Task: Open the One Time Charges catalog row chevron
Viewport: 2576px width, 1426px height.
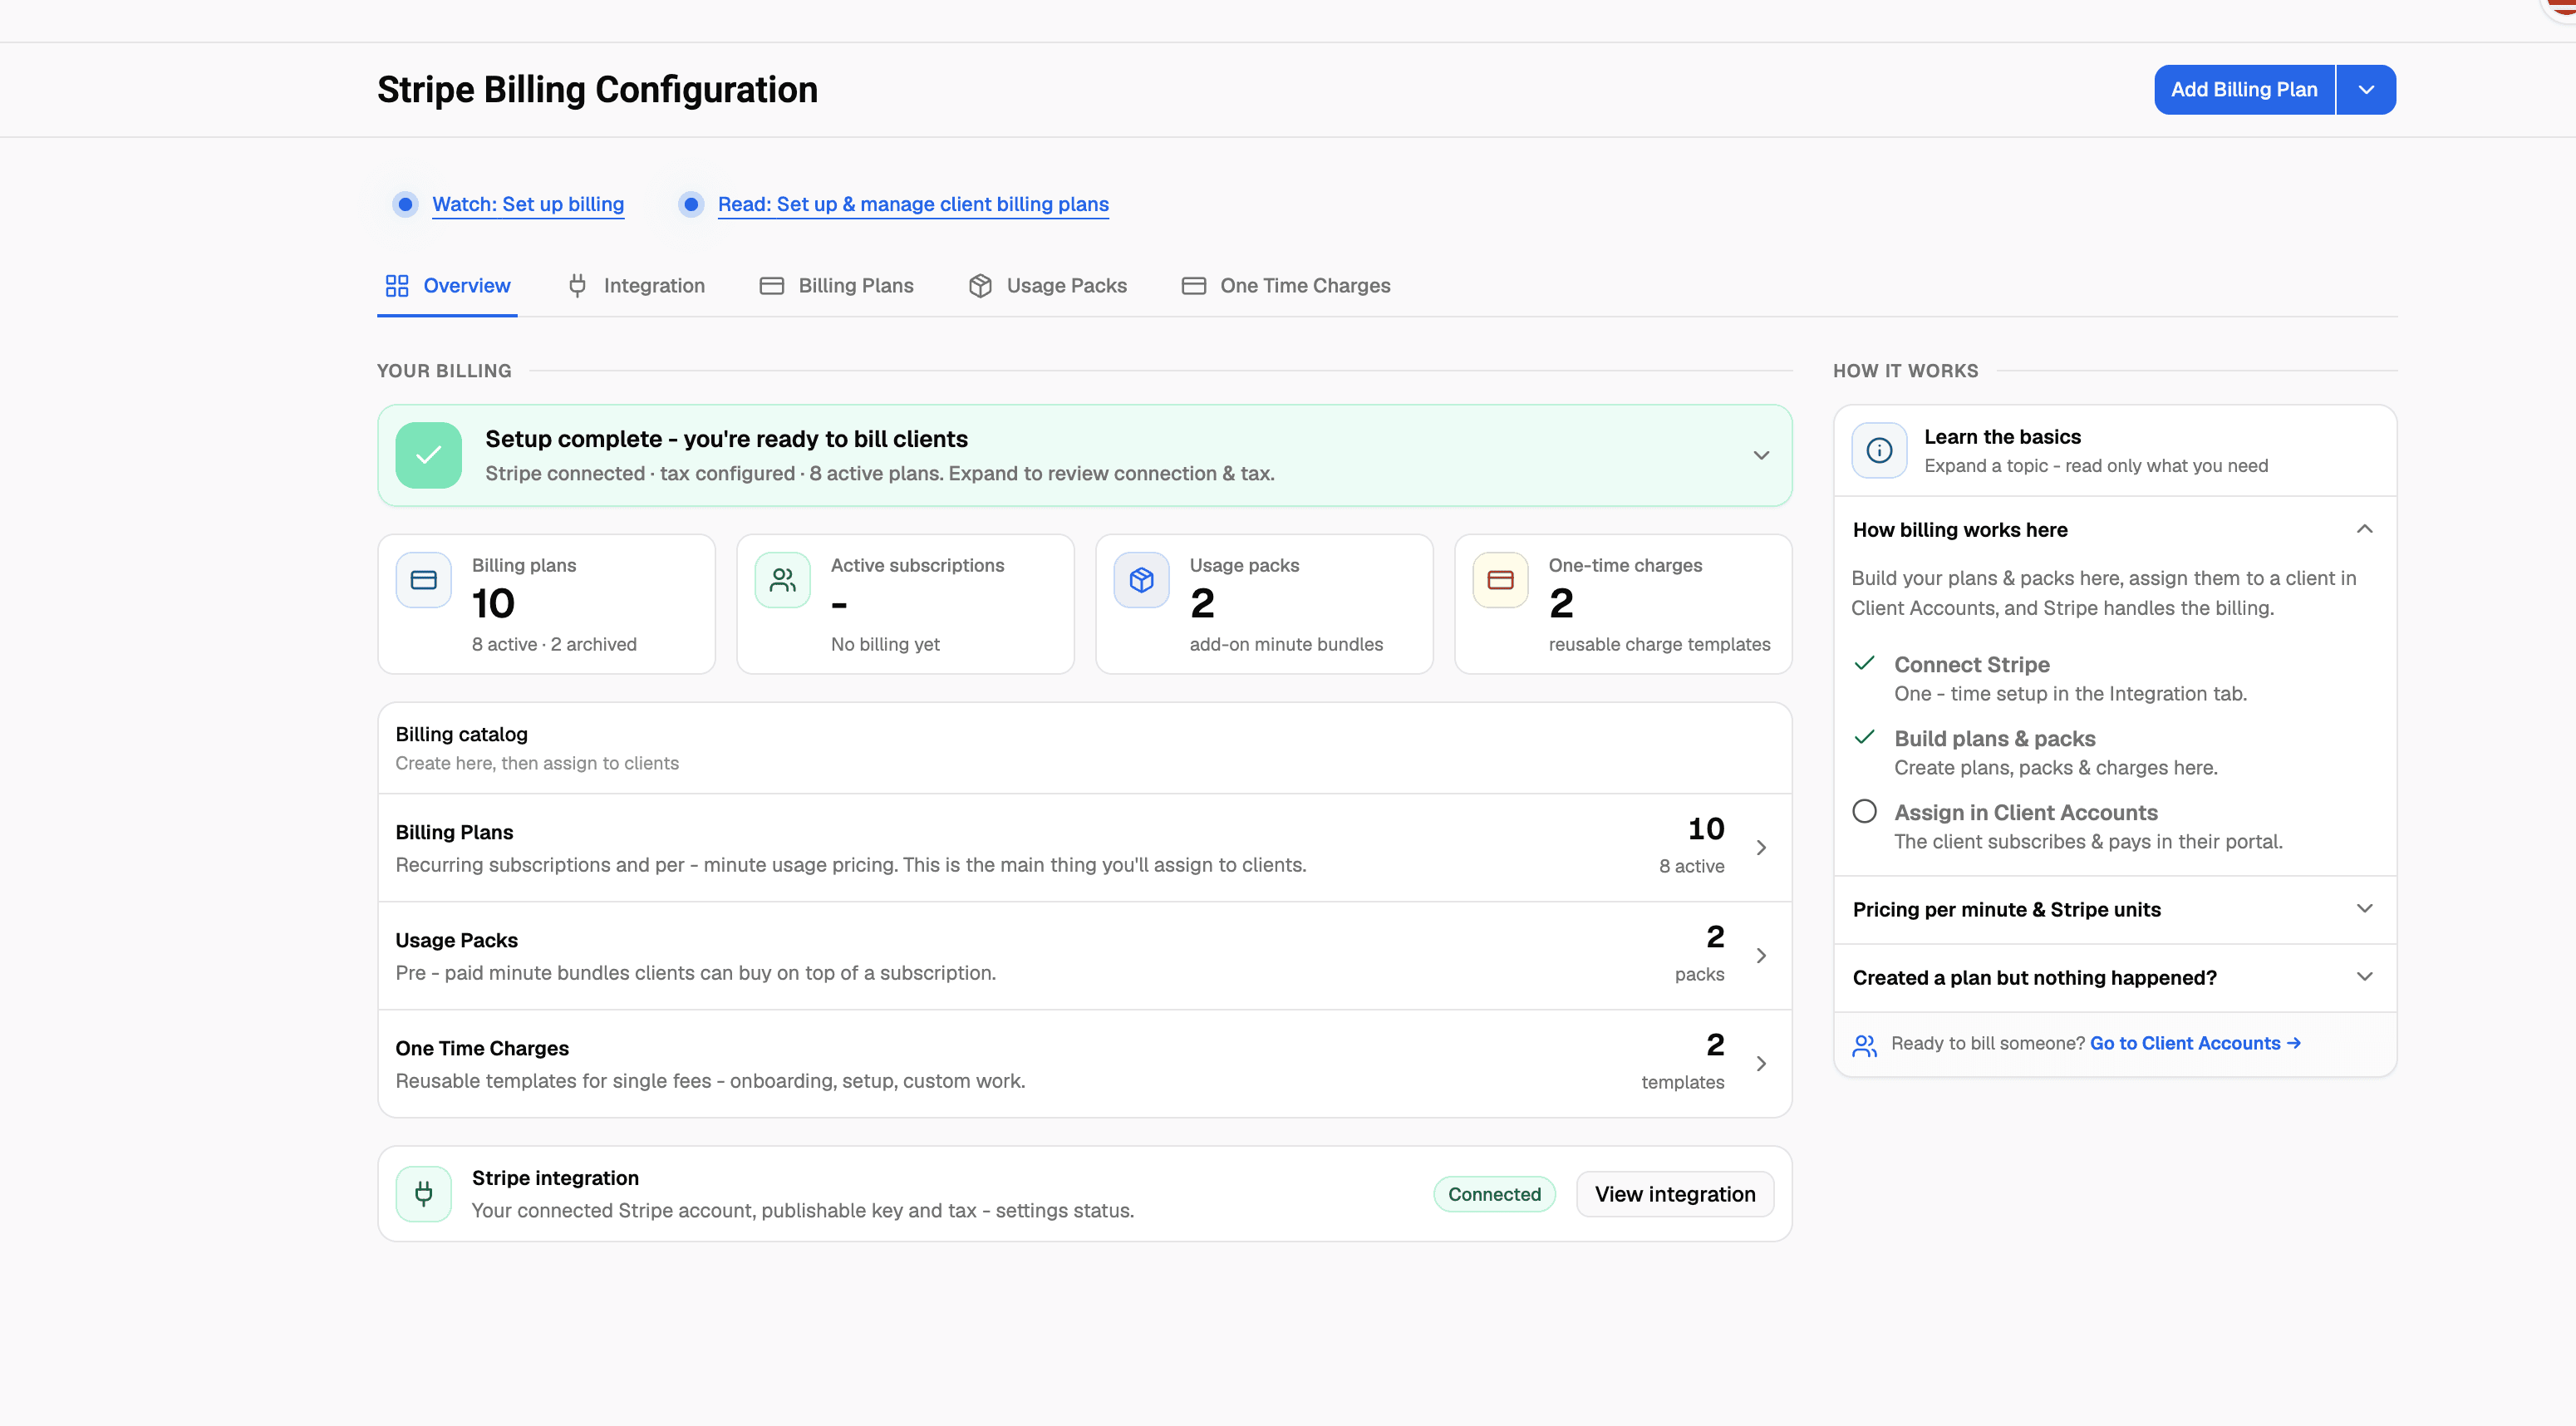Action: pos(1761,1064)
